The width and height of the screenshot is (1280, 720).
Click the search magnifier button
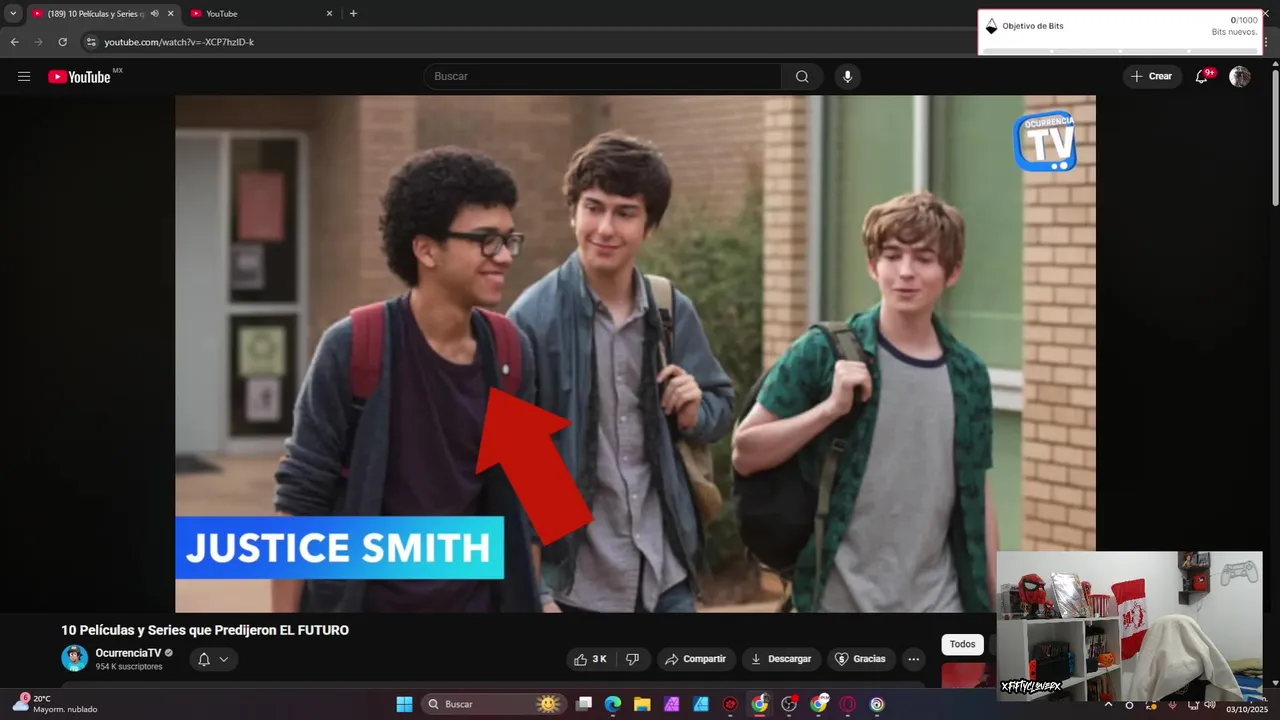802,77
